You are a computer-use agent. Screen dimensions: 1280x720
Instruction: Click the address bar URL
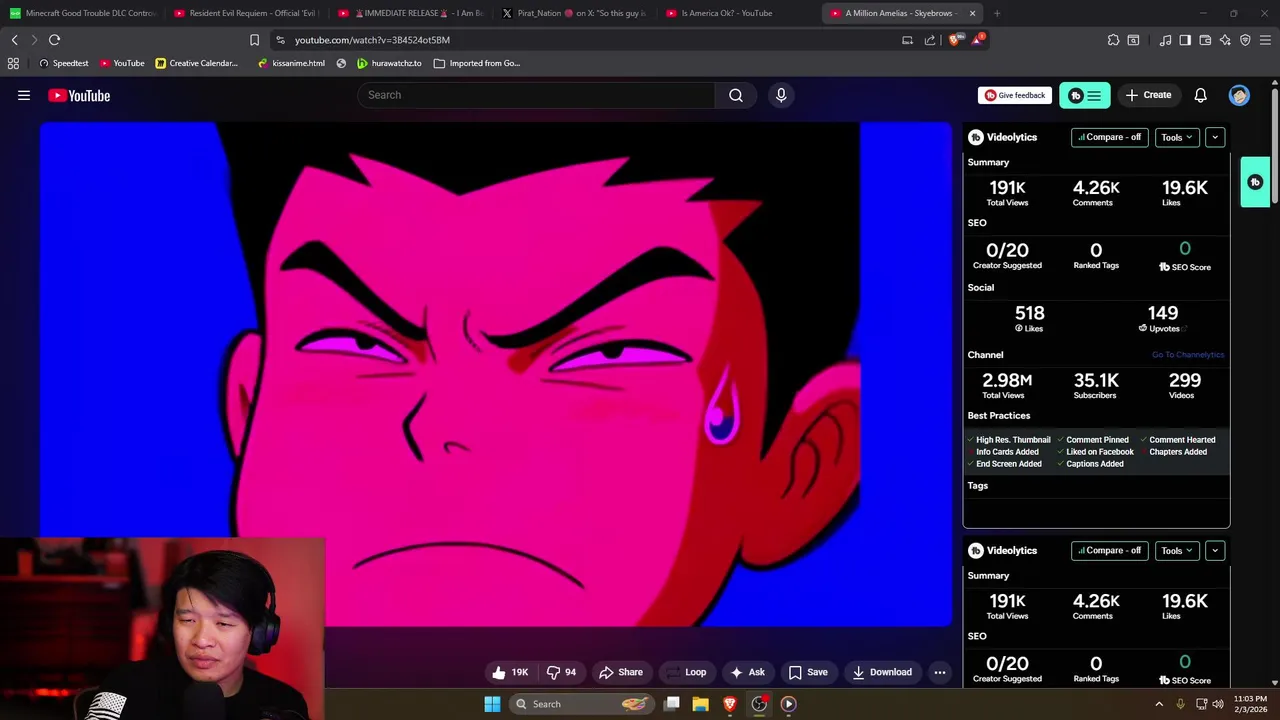pos(372,40)
